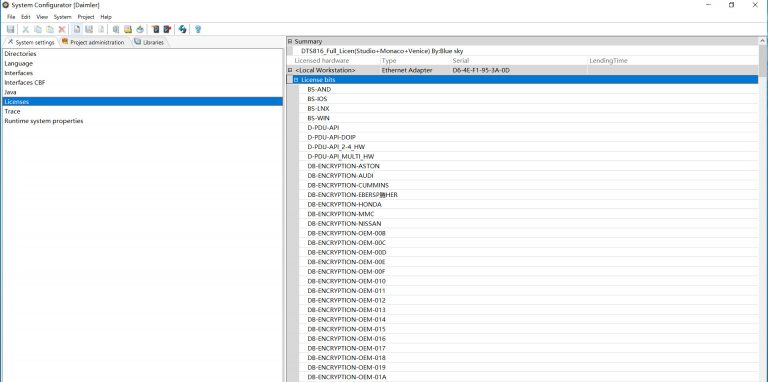
Task: Click the highlighted page icon after Delete
Action: coord(77,29)
